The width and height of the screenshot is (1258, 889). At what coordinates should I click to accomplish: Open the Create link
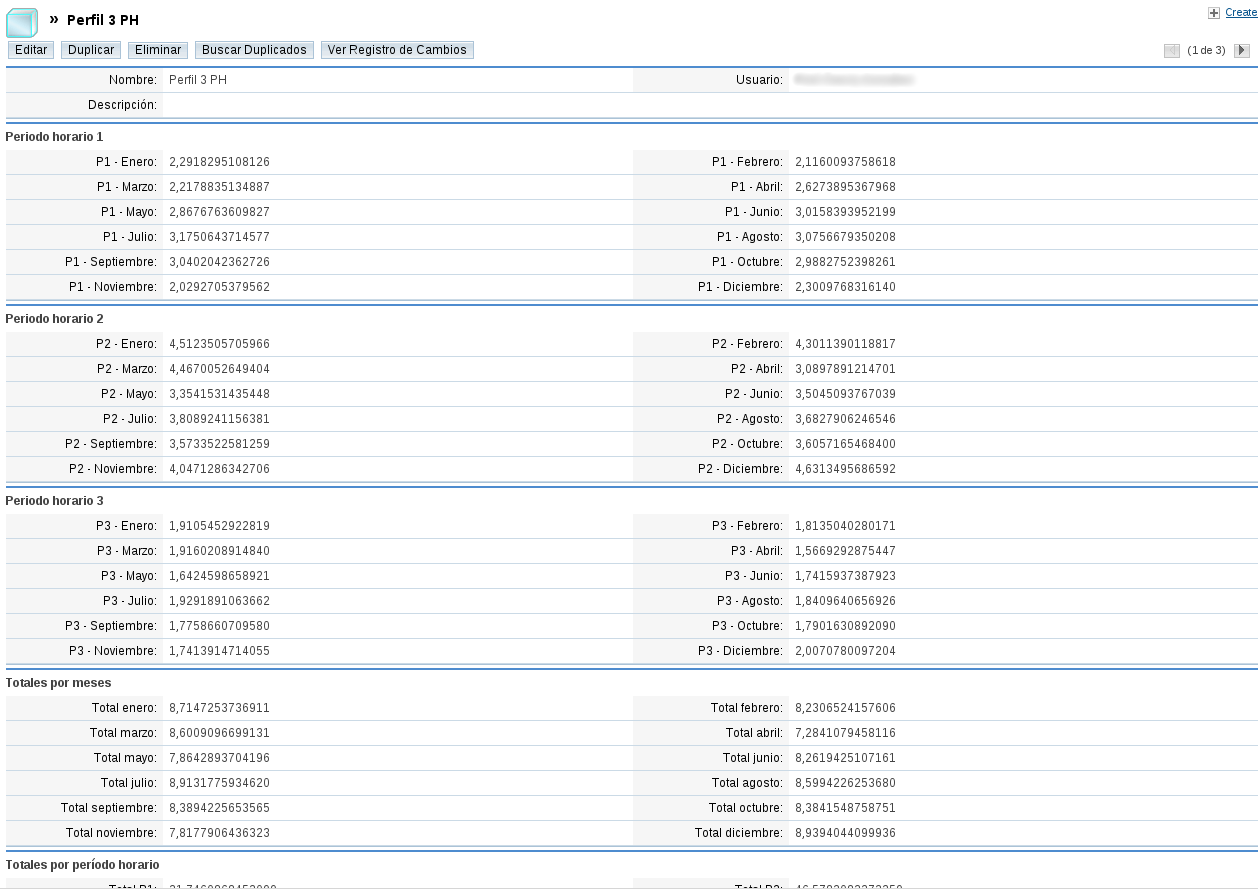coord(1241,12)
